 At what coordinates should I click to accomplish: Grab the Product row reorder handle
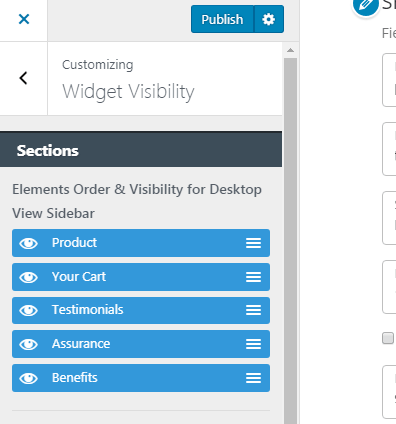[253, 243]
